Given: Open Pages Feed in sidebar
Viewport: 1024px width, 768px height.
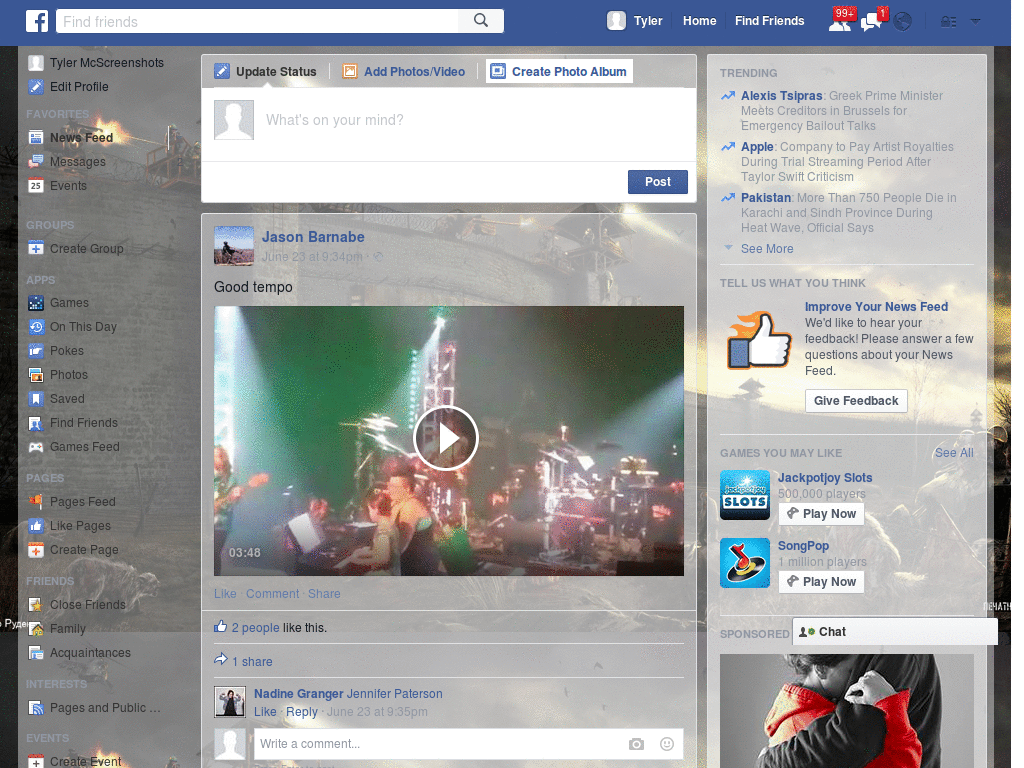Looking at the screenshot, I should click(72, 502).
